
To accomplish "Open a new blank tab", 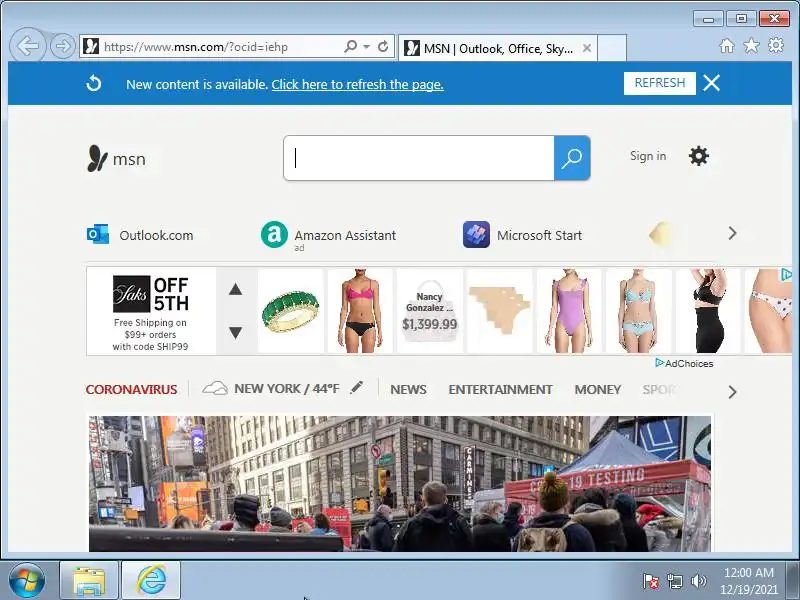I will 612,48.
